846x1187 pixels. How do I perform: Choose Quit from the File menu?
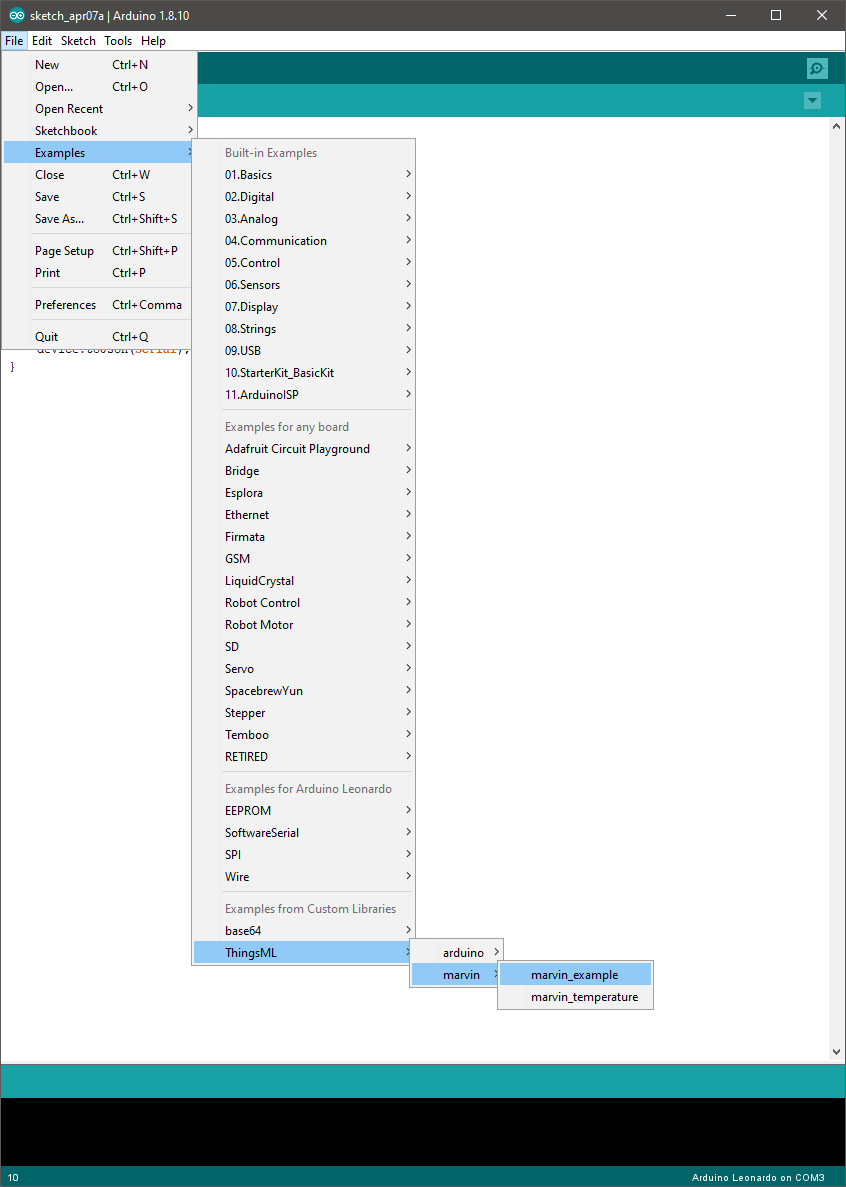pos(99,337)
